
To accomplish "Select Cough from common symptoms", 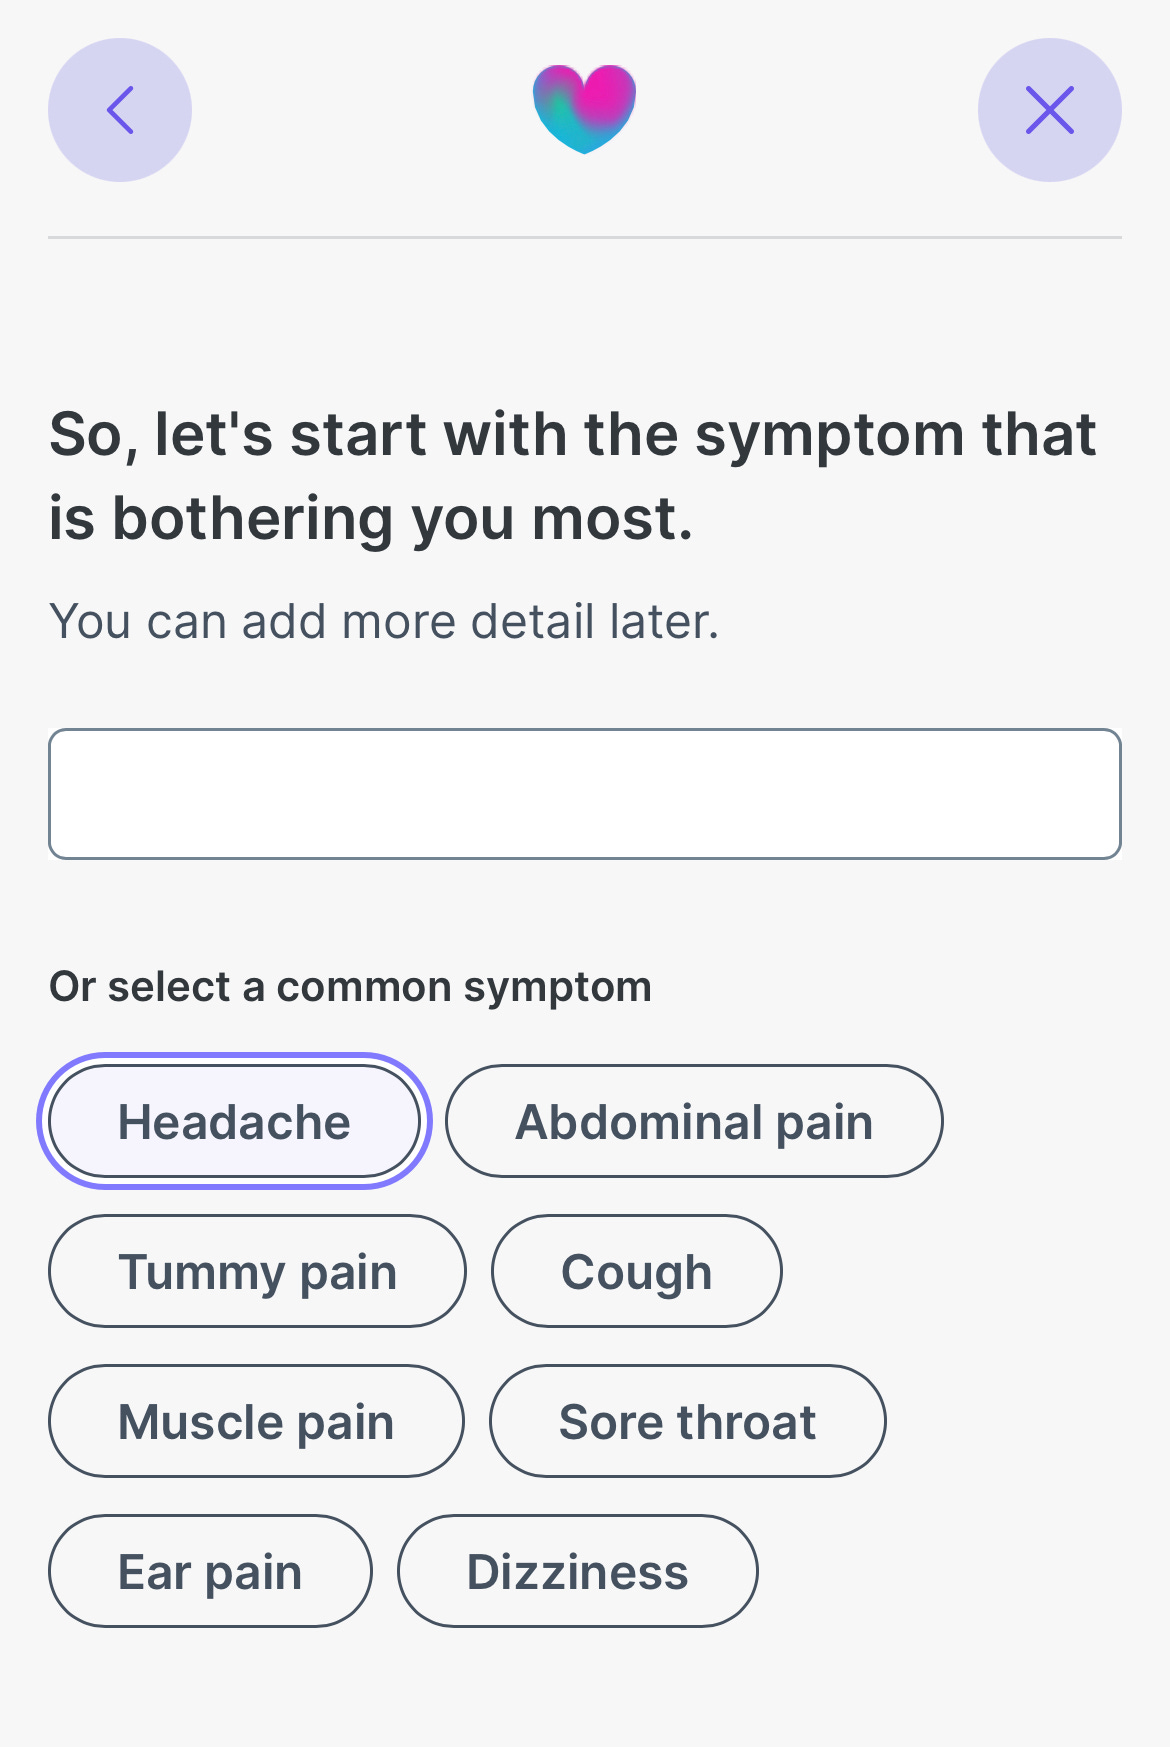I will tap(636, 1271).
